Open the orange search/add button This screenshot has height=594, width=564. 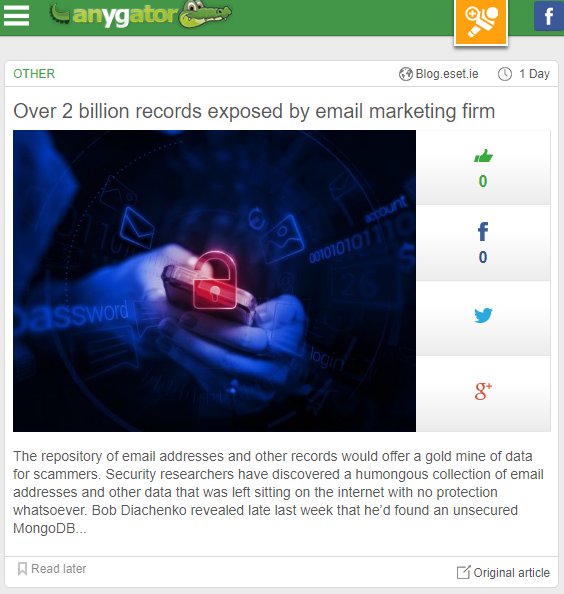481,22
